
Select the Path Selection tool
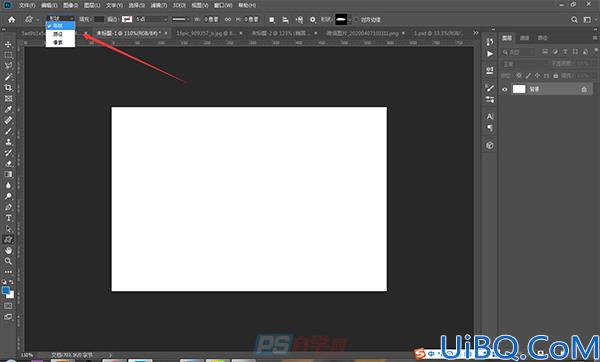[x=8, y=229]
